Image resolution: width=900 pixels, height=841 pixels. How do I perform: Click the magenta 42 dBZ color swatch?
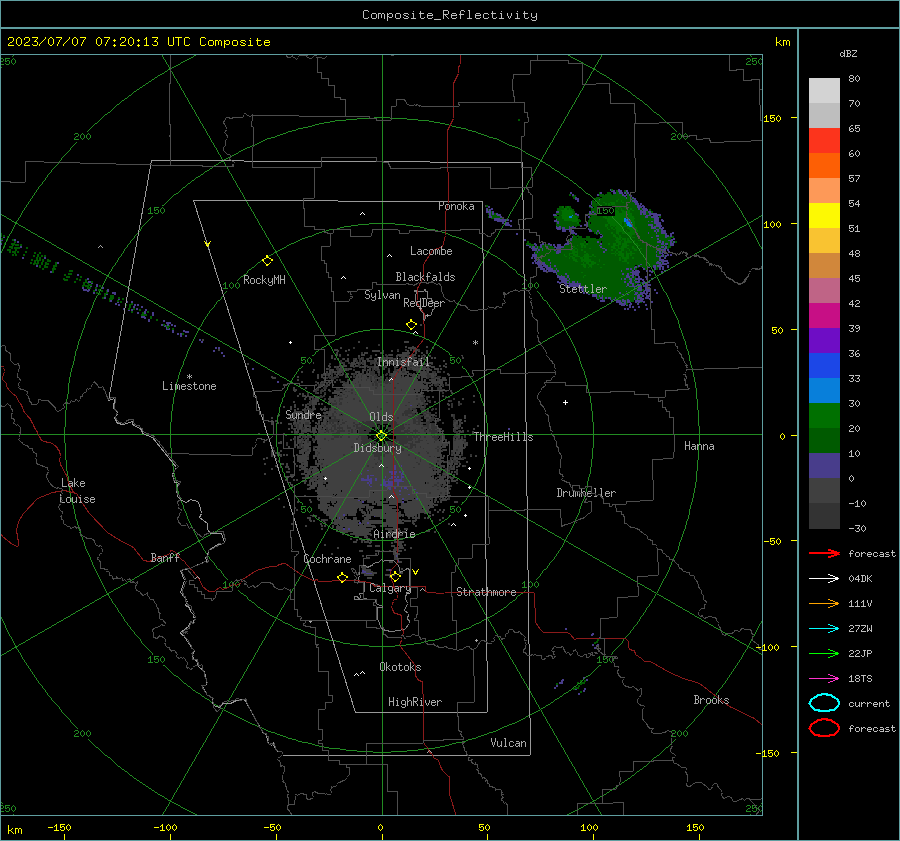(824, 315)
